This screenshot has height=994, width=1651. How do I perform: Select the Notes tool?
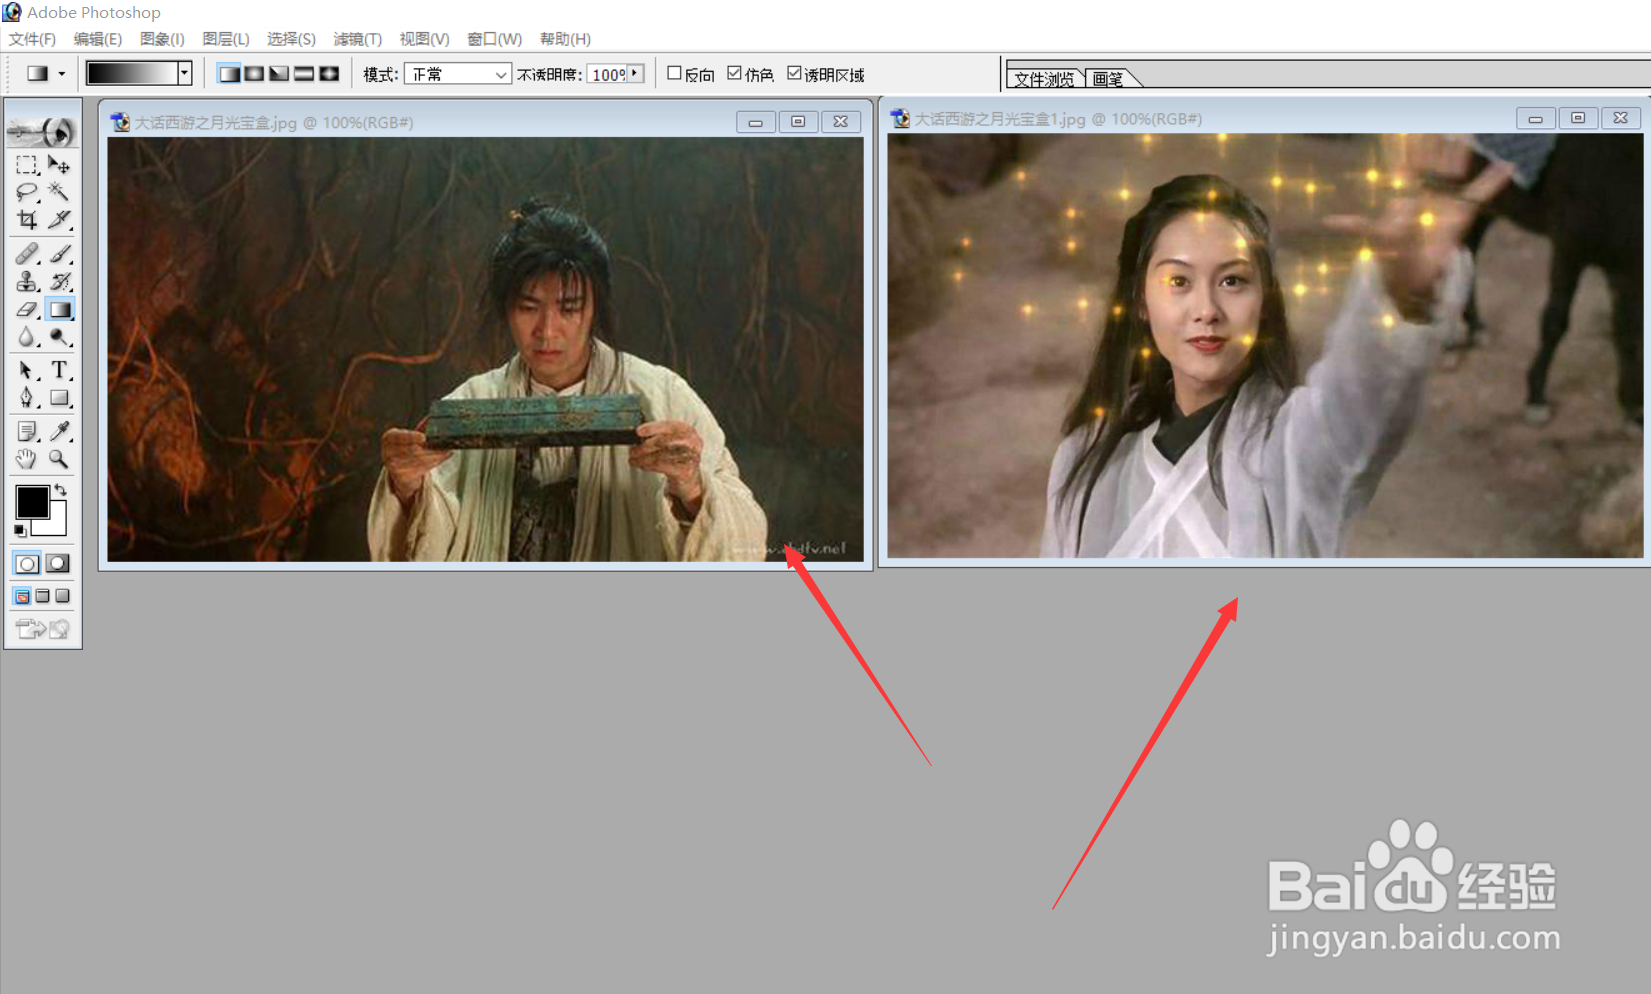27,431
